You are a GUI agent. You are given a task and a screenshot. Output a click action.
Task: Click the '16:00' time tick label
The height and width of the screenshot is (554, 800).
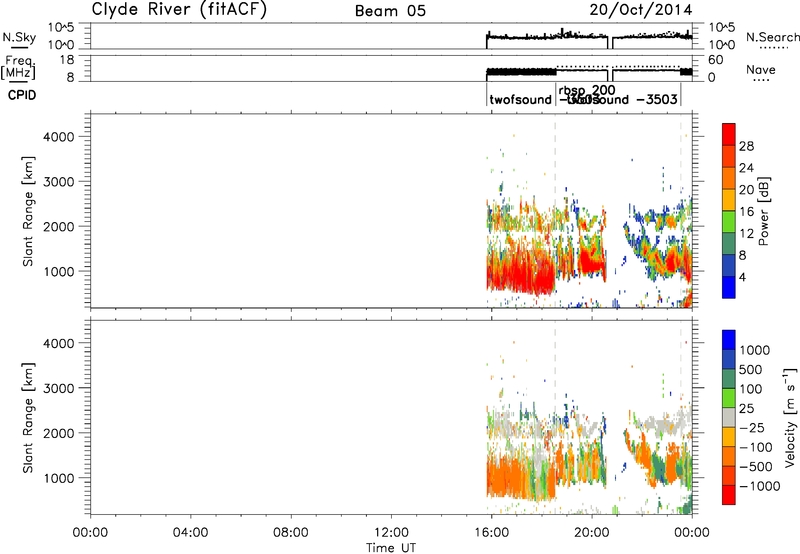tap(492, 533)
